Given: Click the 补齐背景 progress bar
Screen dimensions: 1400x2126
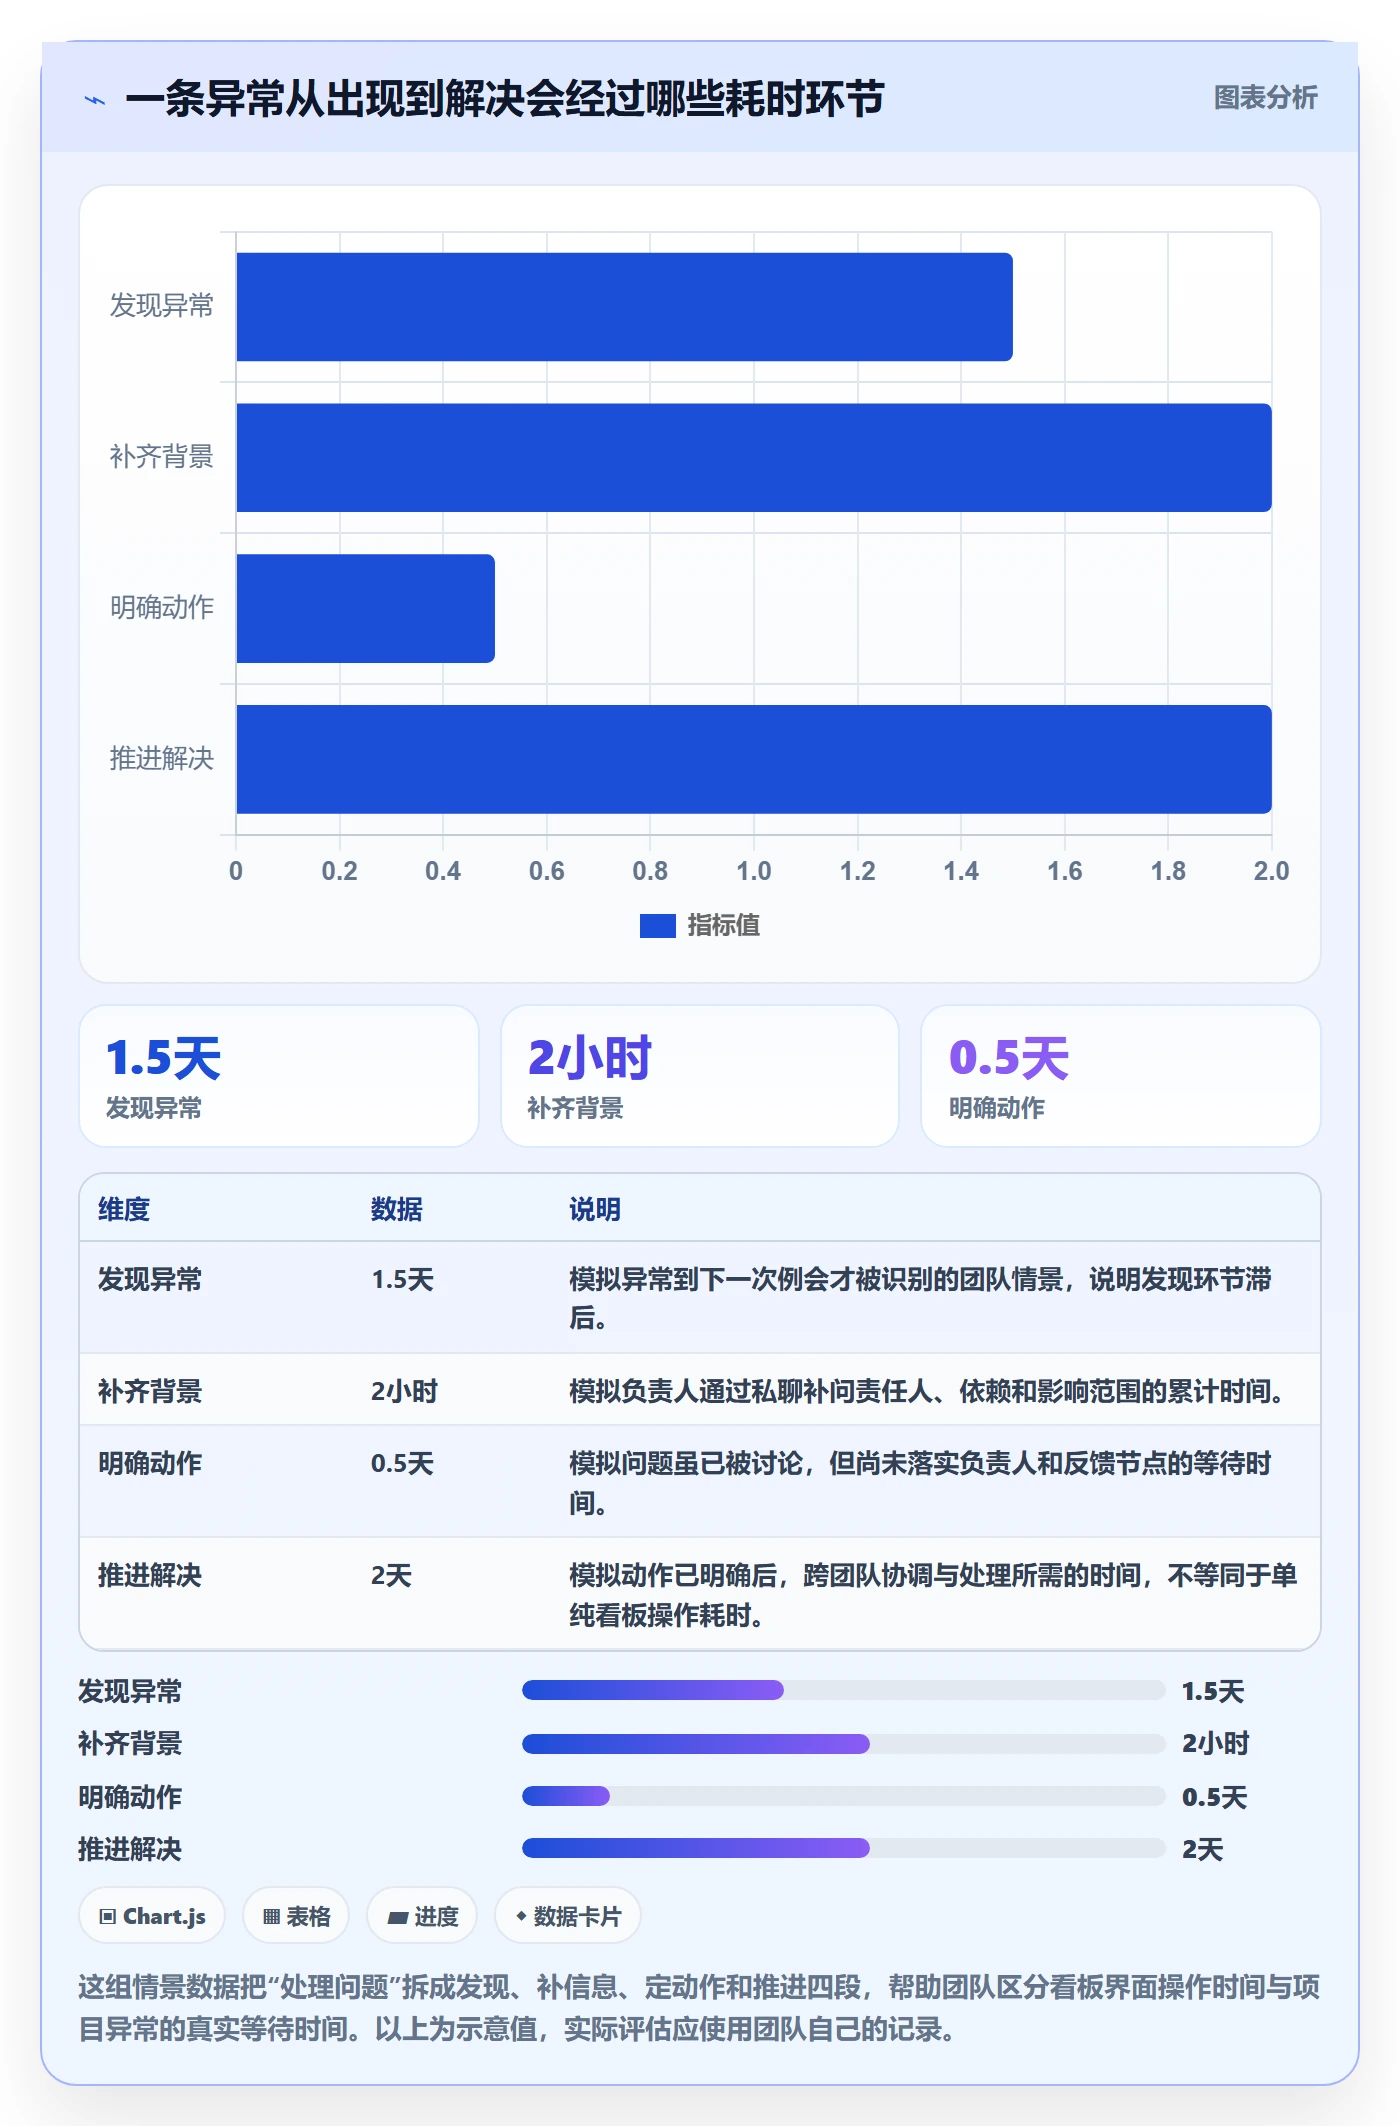Looking at the screenshot, I should (844, 1744).
